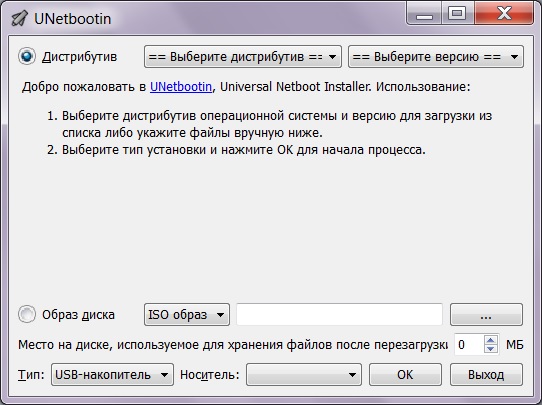Open the Тип USB-накопитель dropdown

(112, 375)
